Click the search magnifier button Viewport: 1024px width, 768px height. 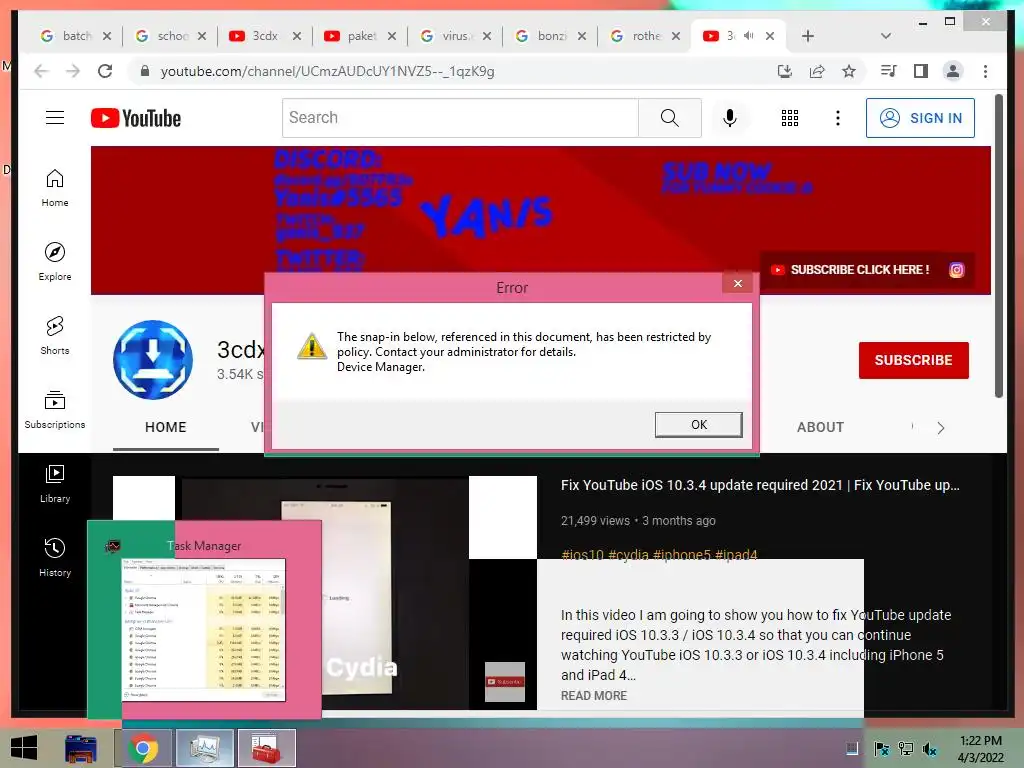pos(669,118)
